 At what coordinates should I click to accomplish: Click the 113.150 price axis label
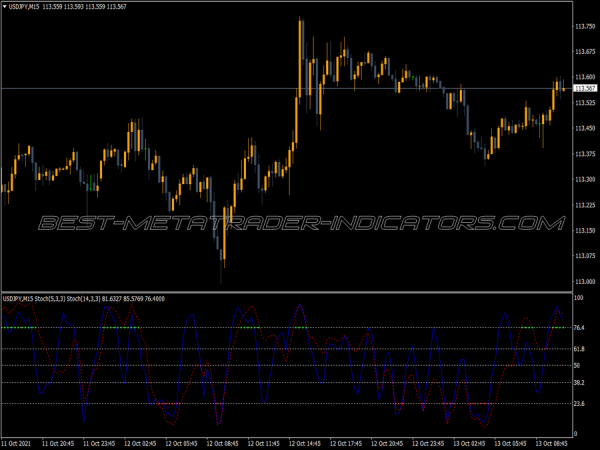(x=585, y=230)
